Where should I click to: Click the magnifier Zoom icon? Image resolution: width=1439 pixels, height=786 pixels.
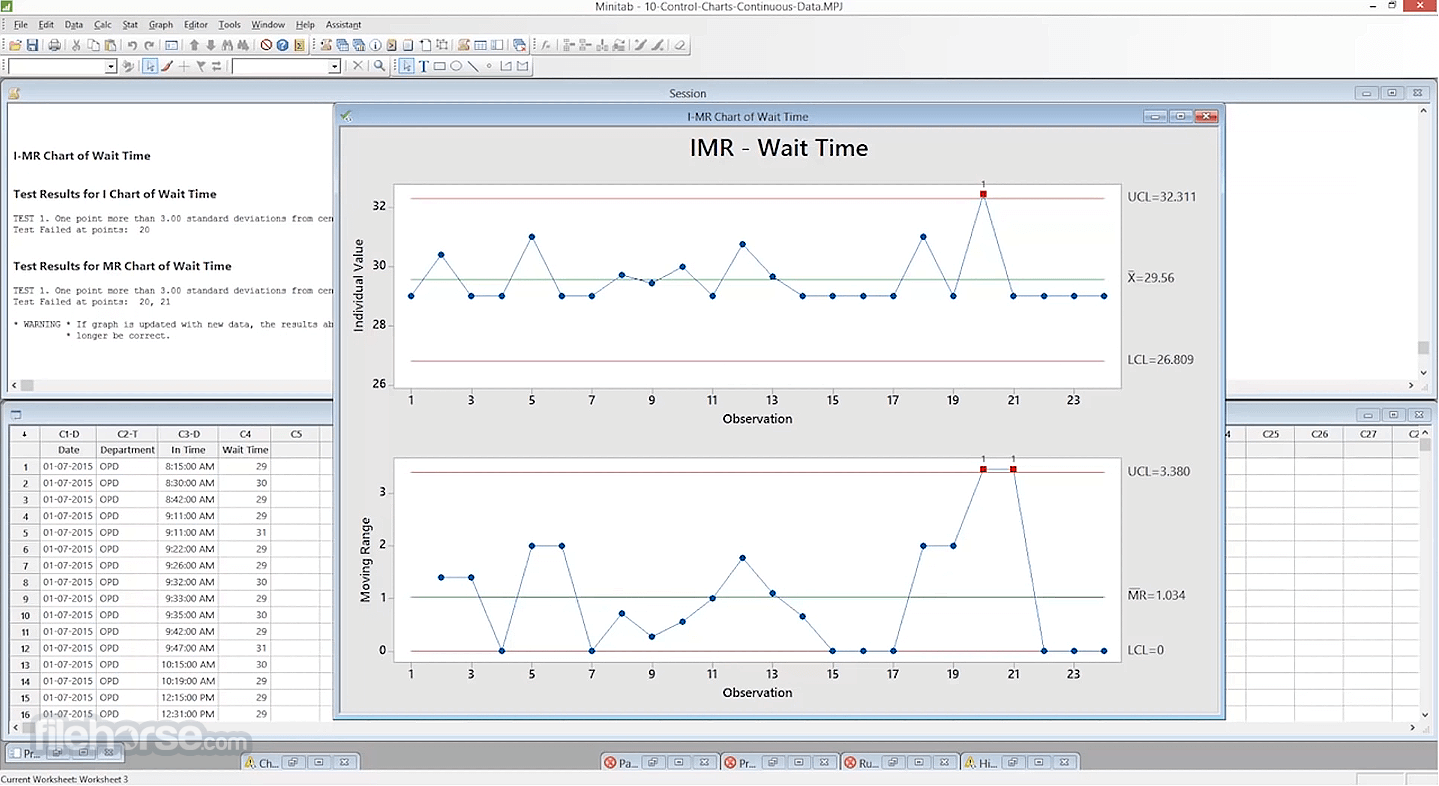(379, 66)
